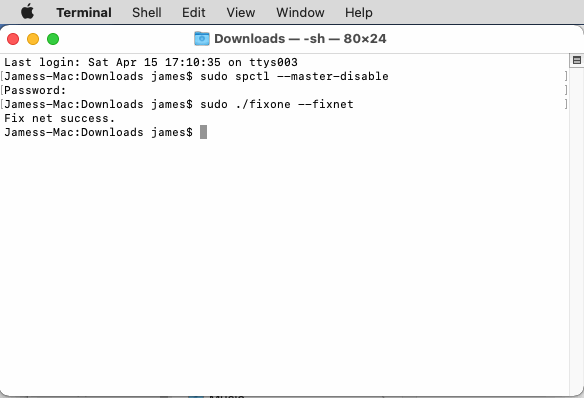This screenshot has width=584, height=398.
Task: Open the Shell menu
Action: tap(147, 13)
